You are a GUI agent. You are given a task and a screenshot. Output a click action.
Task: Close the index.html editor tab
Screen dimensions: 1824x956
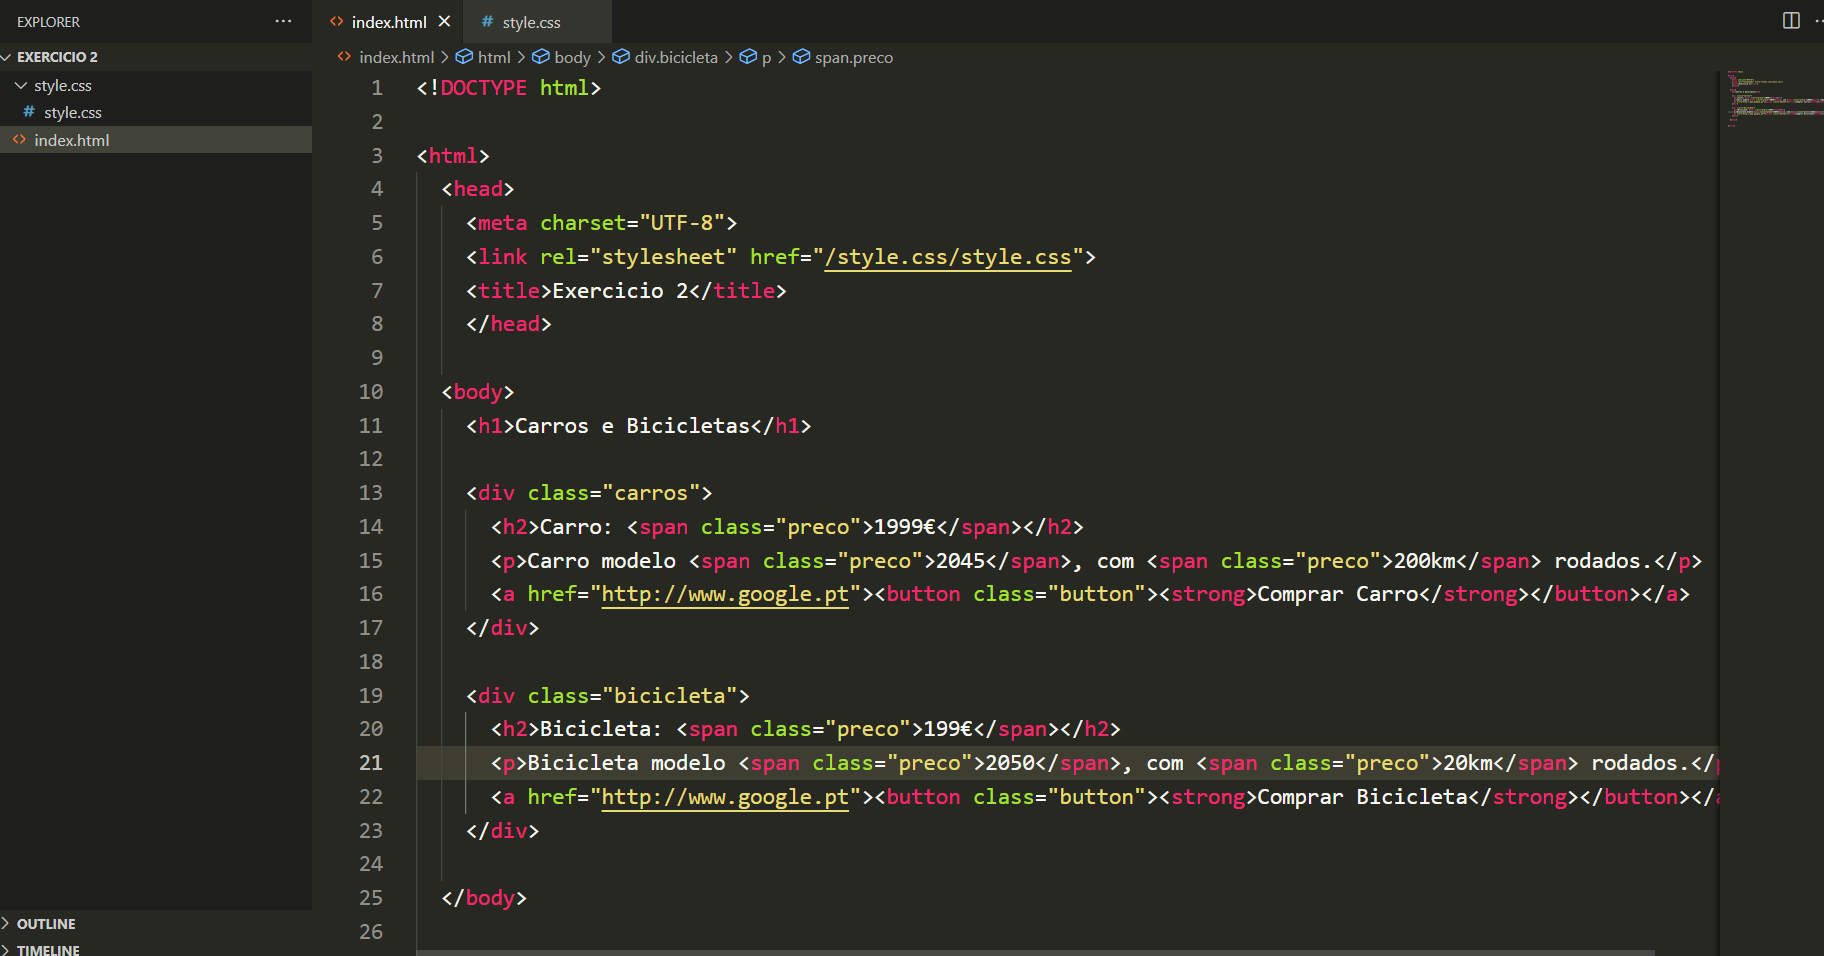click(444, 21)
